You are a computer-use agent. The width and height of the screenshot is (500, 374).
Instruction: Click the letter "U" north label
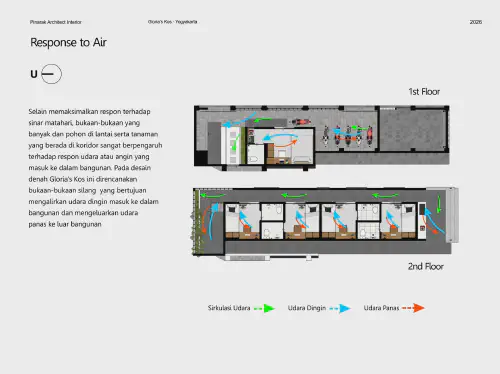pos(34,74)
